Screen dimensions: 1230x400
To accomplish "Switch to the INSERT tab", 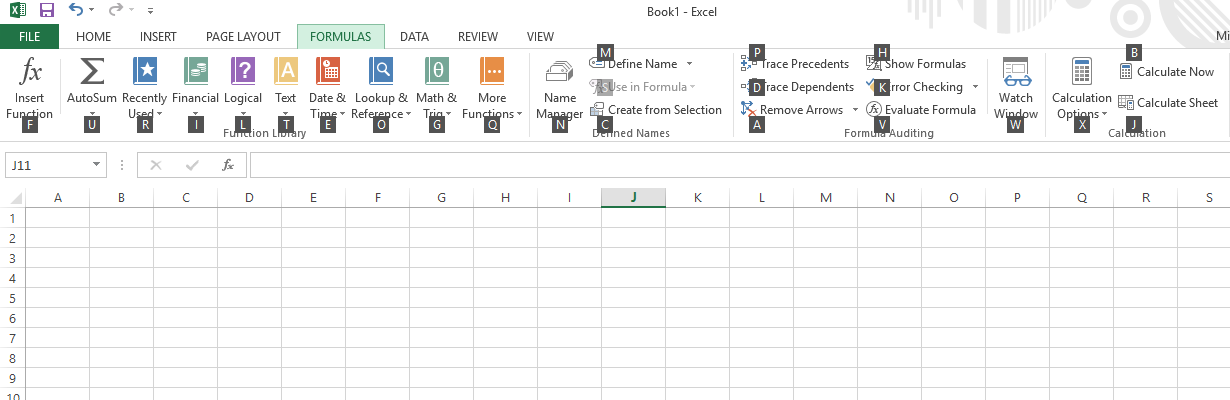I will pyautogui.click(x=158, y=37).
